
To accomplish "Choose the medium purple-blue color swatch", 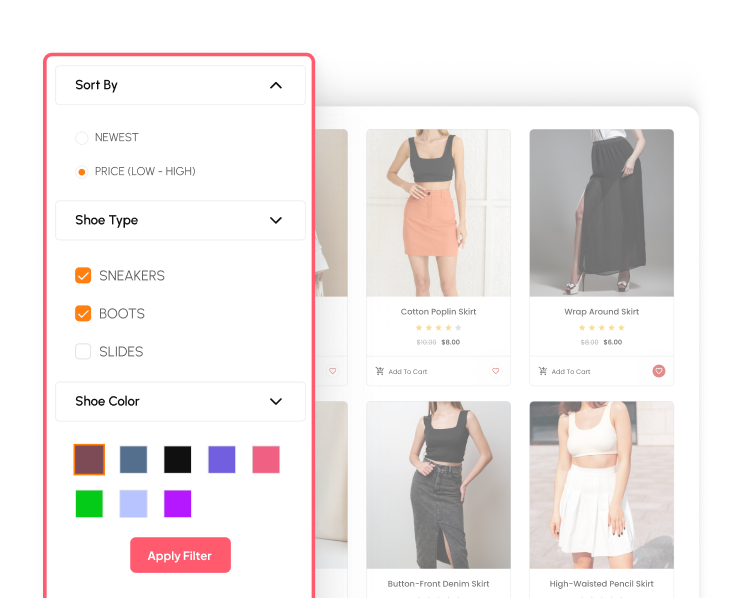I will tap(222, 459).
